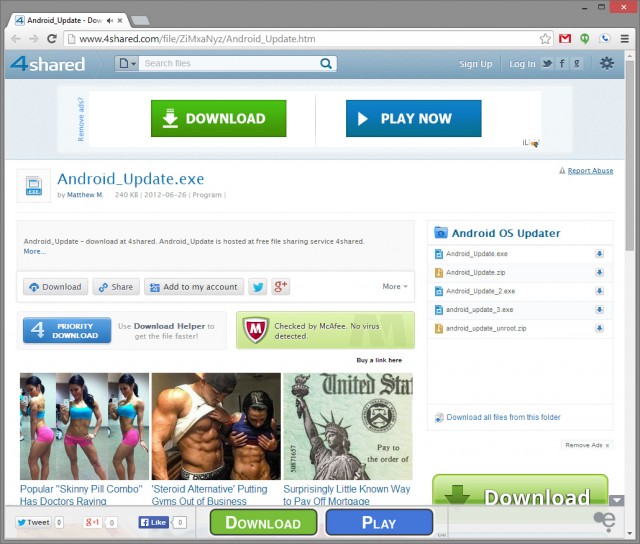Reload the page with the refresh icon

52,39
